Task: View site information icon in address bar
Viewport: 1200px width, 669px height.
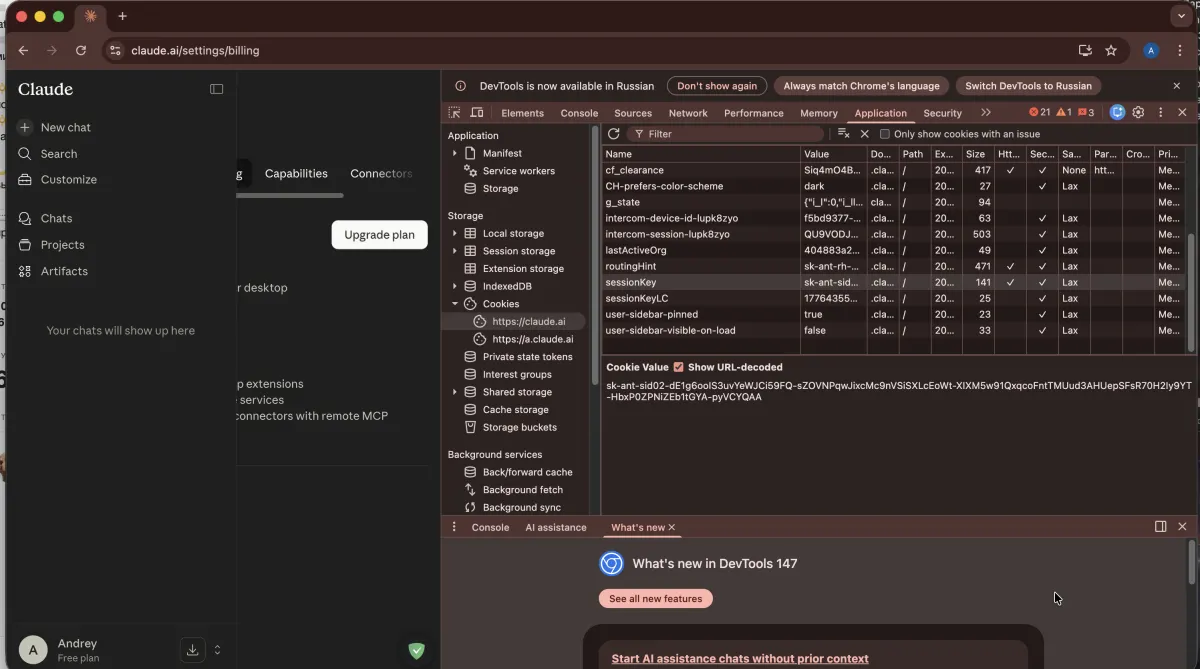Action: (x=115, y=50)
